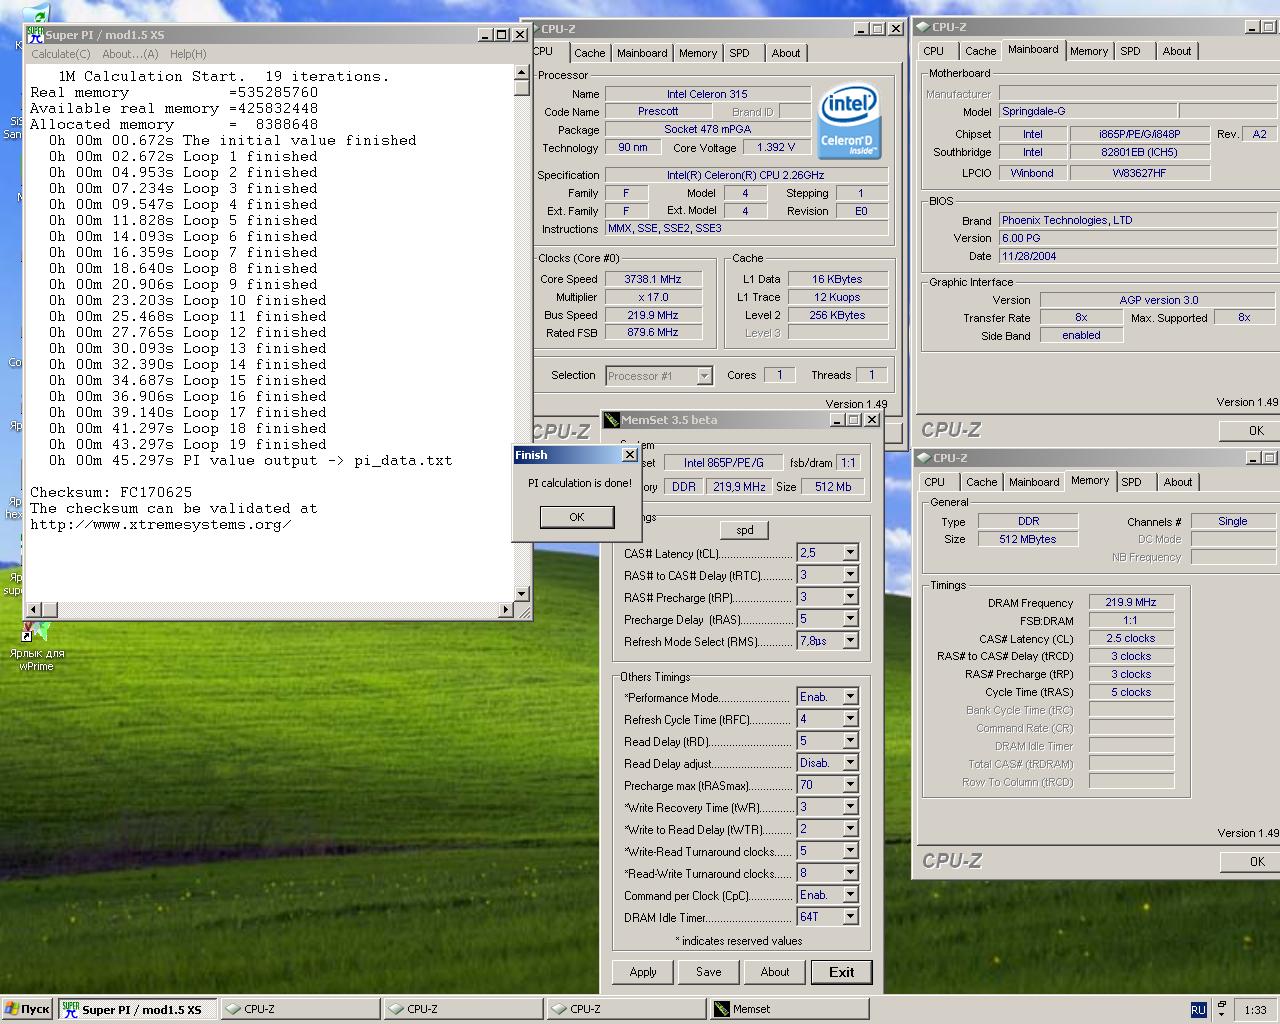
Task: Open Precharge Delay (tRAS) dropdown
Action: (850, 619)
